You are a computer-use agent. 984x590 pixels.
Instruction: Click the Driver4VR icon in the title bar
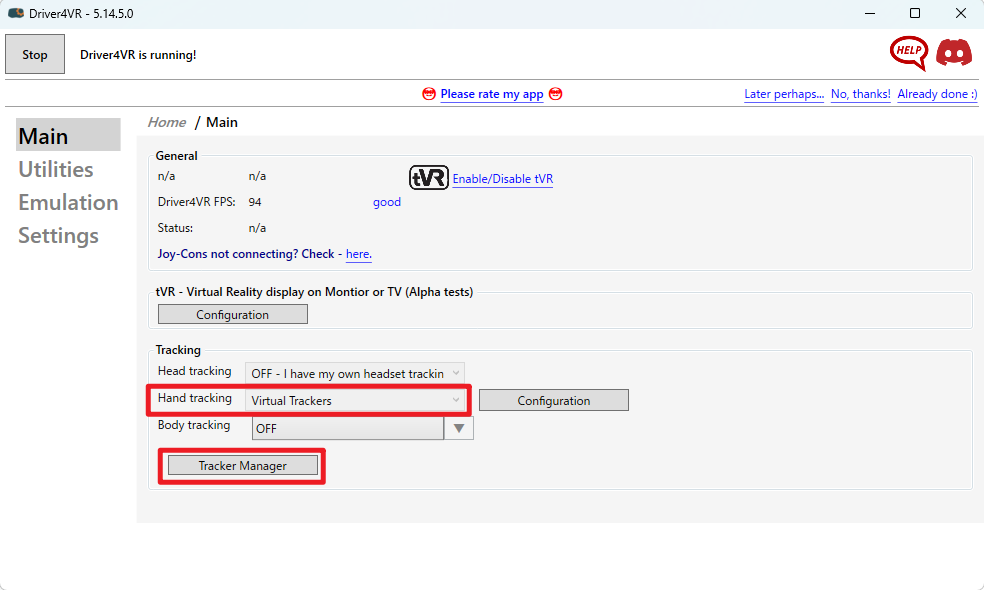click(x=16, y=13)
